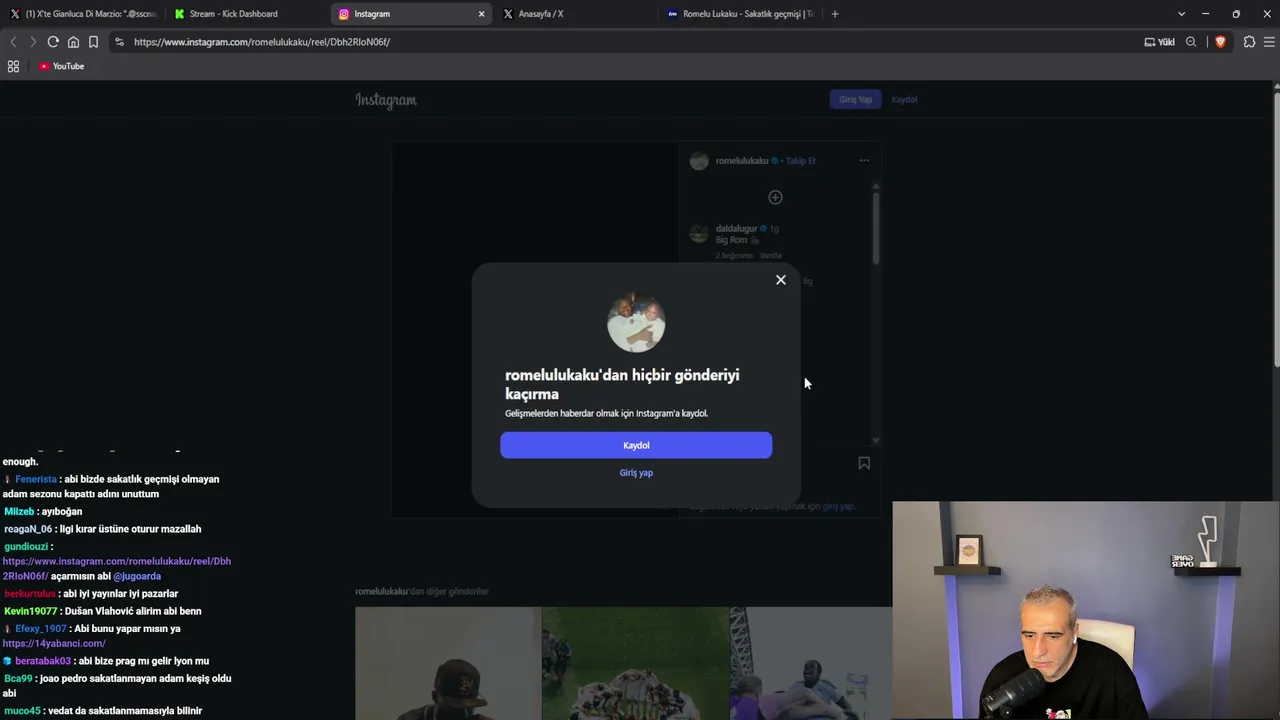Open the middle thumbnail under other posts
Screen dimensions: 1280x720
[636, 663]
